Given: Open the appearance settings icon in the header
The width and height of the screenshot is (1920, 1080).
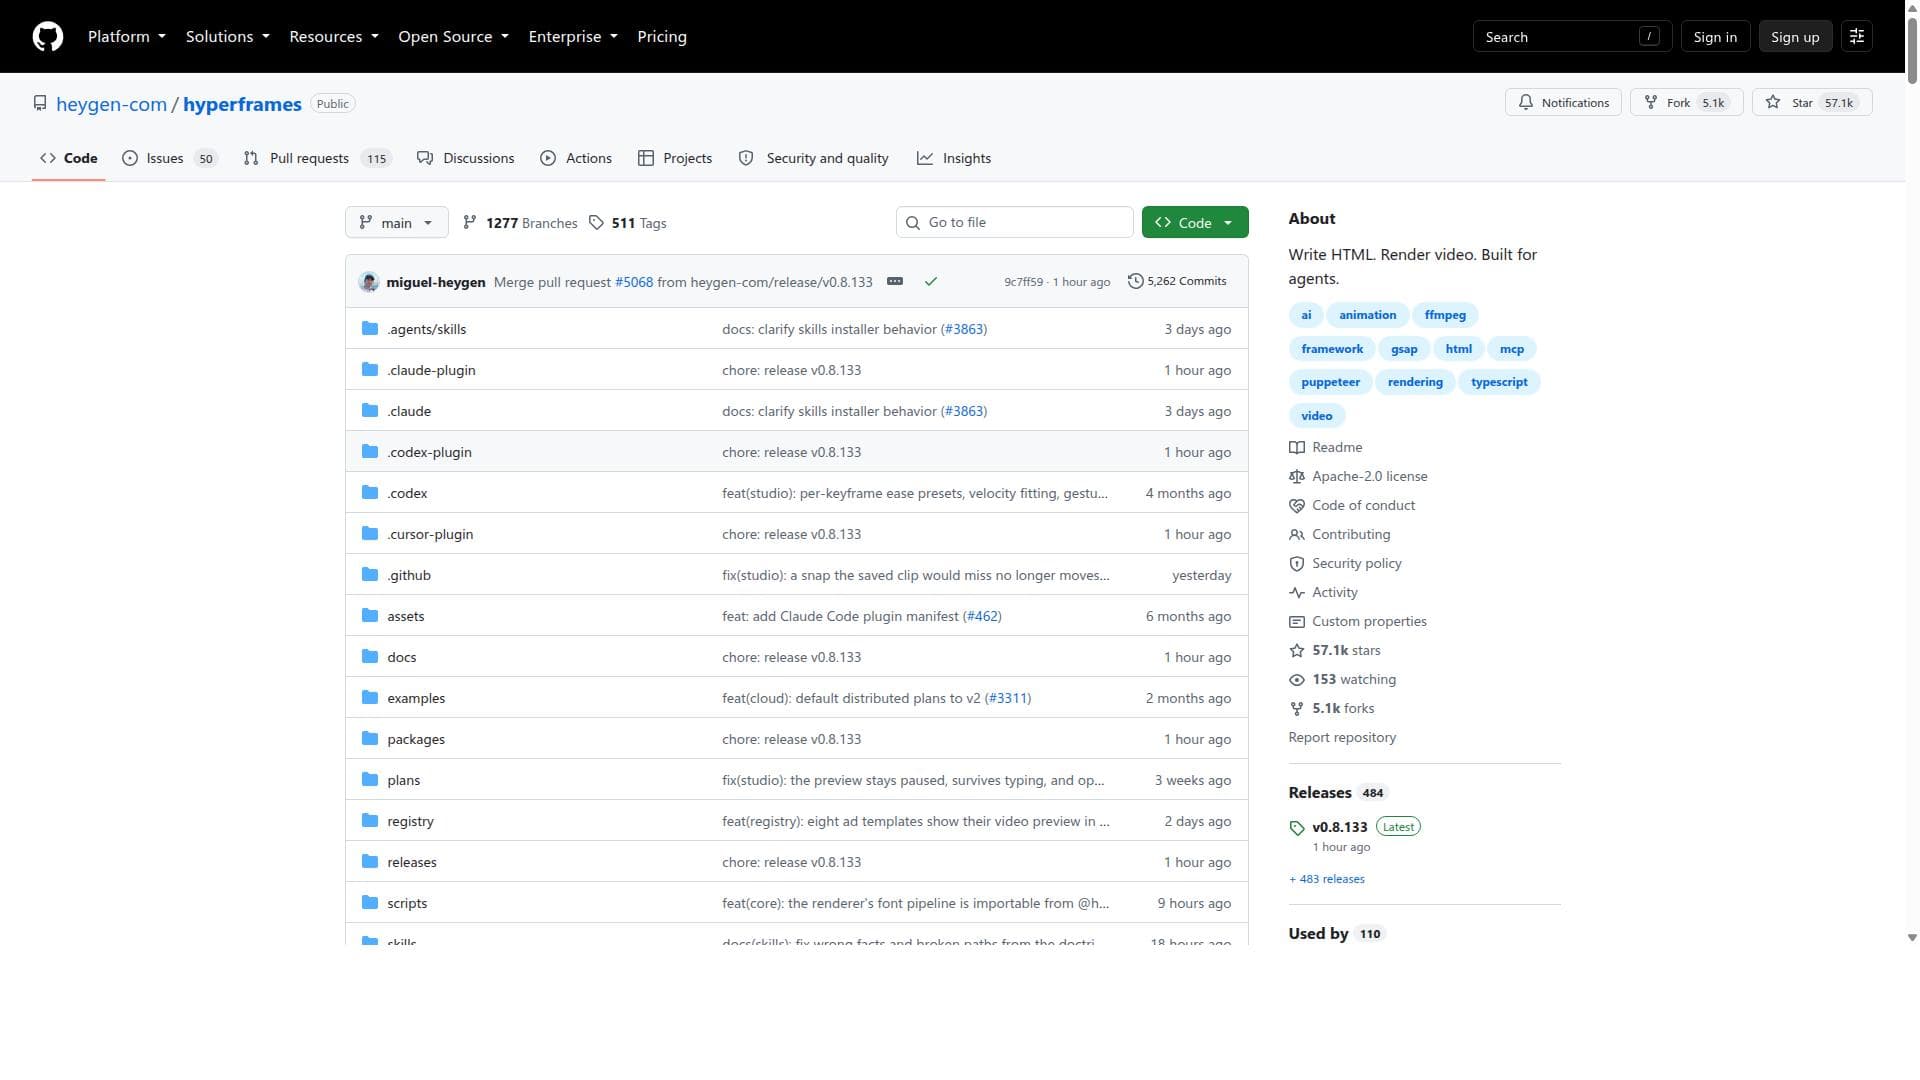Looking at the screenshot, I should pos(1857,37).
